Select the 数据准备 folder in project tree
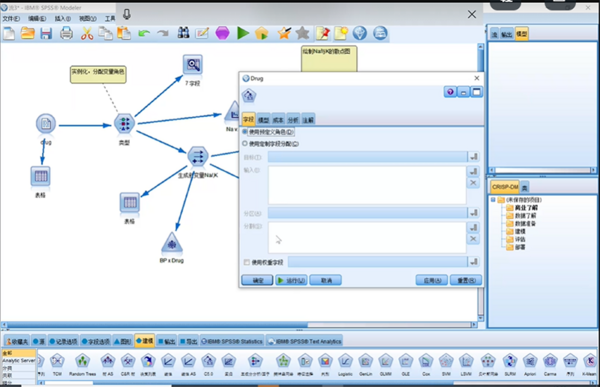The image size is (600, 387). (x=525, y=224)
